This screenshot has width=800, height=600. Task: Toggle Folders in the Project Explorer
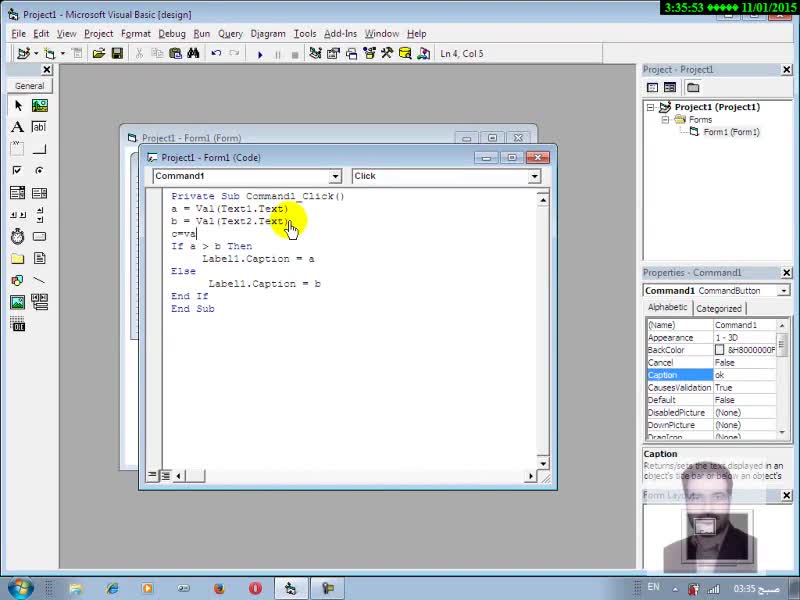[693, 87]
